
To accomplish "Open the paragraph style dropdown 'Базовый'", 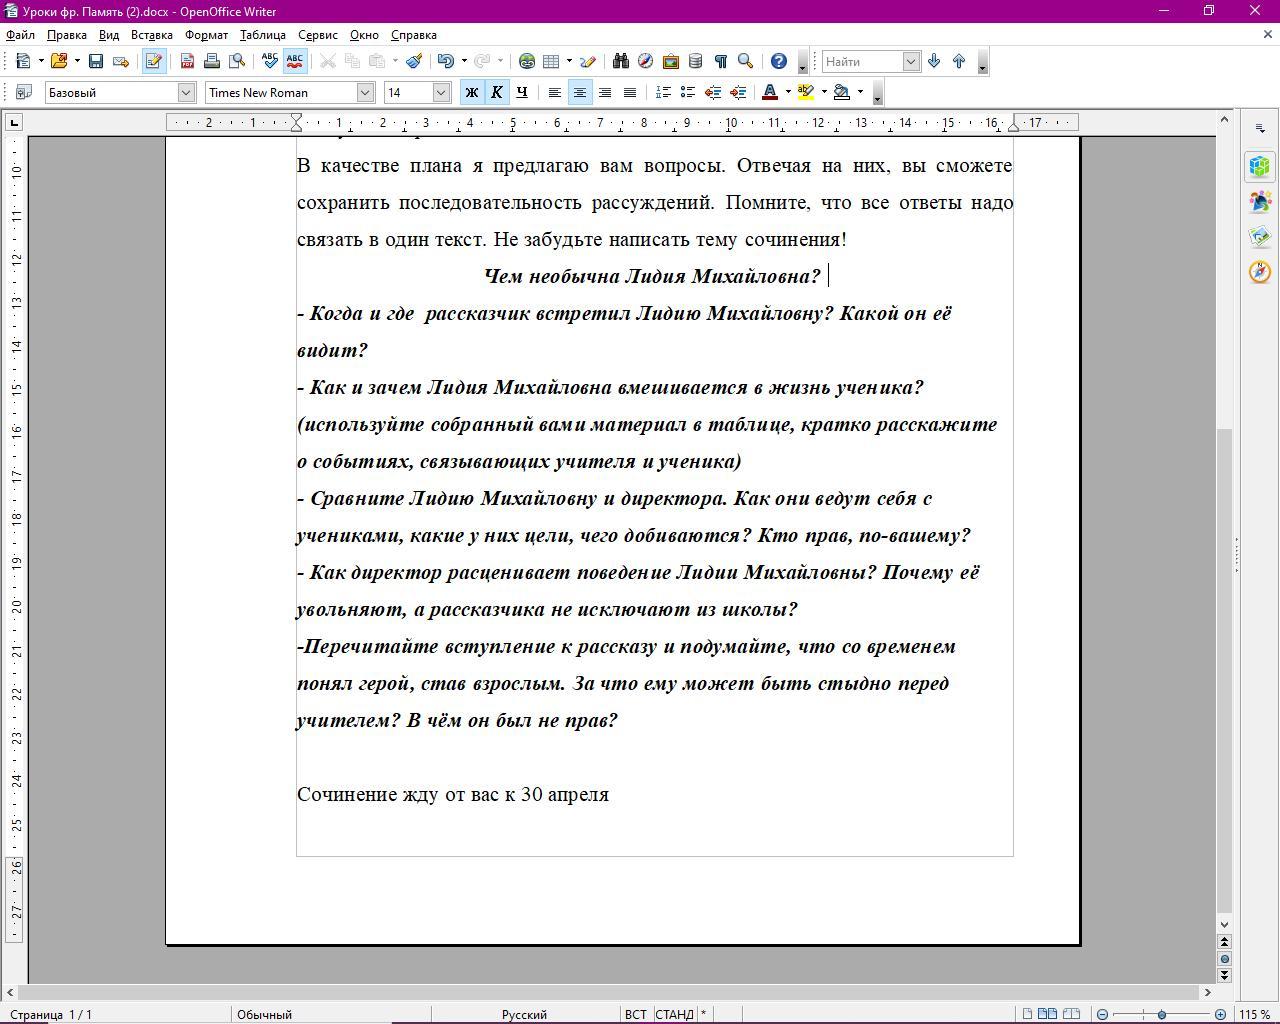I will [x=185, y=92].
